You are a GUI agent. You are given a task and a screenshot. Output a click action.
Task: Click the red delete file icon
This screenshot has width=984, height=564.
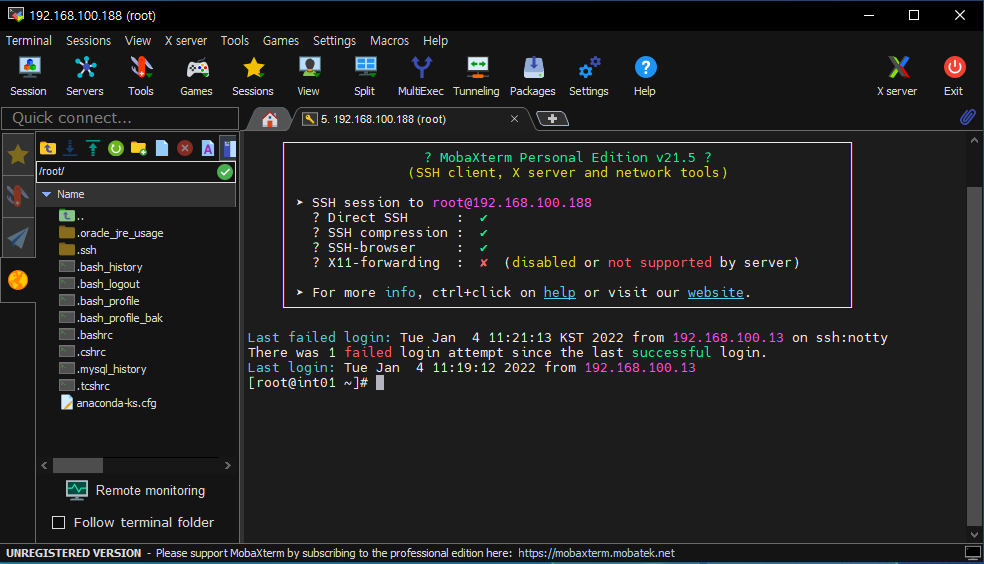184,148
